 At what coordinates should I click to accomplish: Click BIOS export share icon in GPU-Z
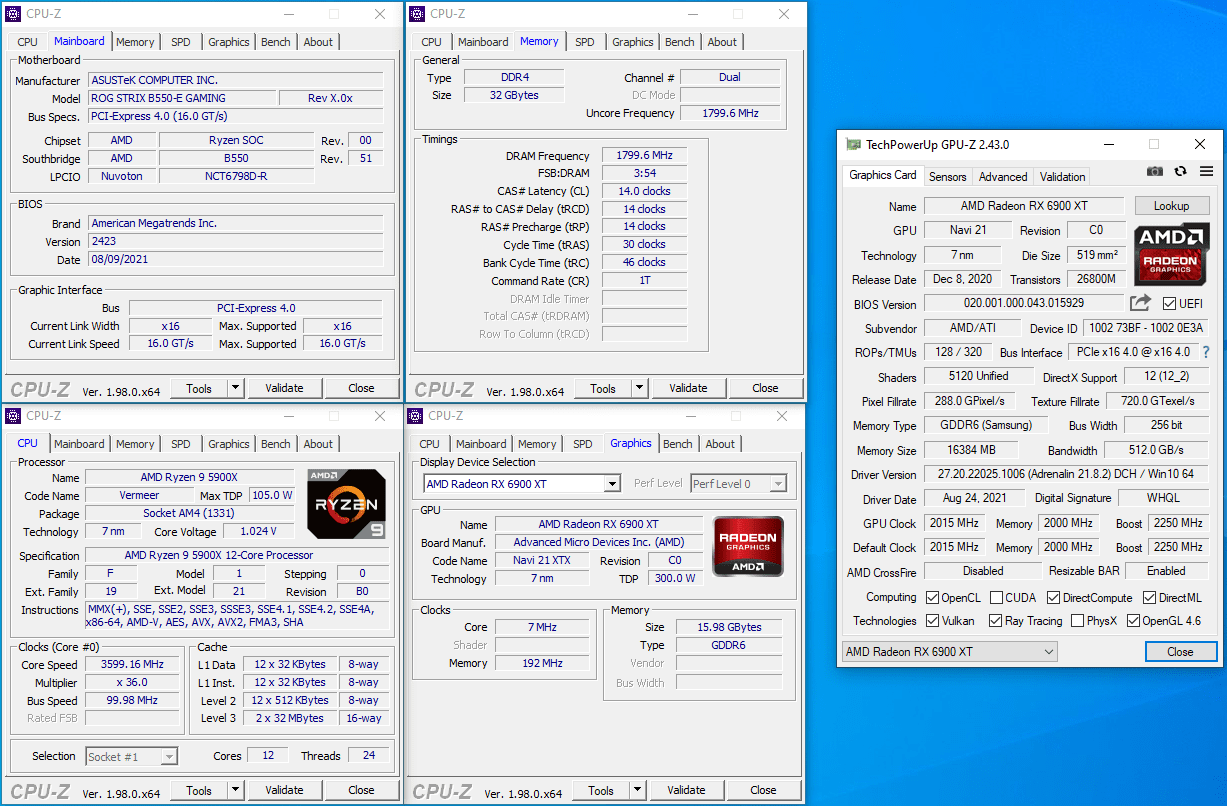pos(1141,303)
